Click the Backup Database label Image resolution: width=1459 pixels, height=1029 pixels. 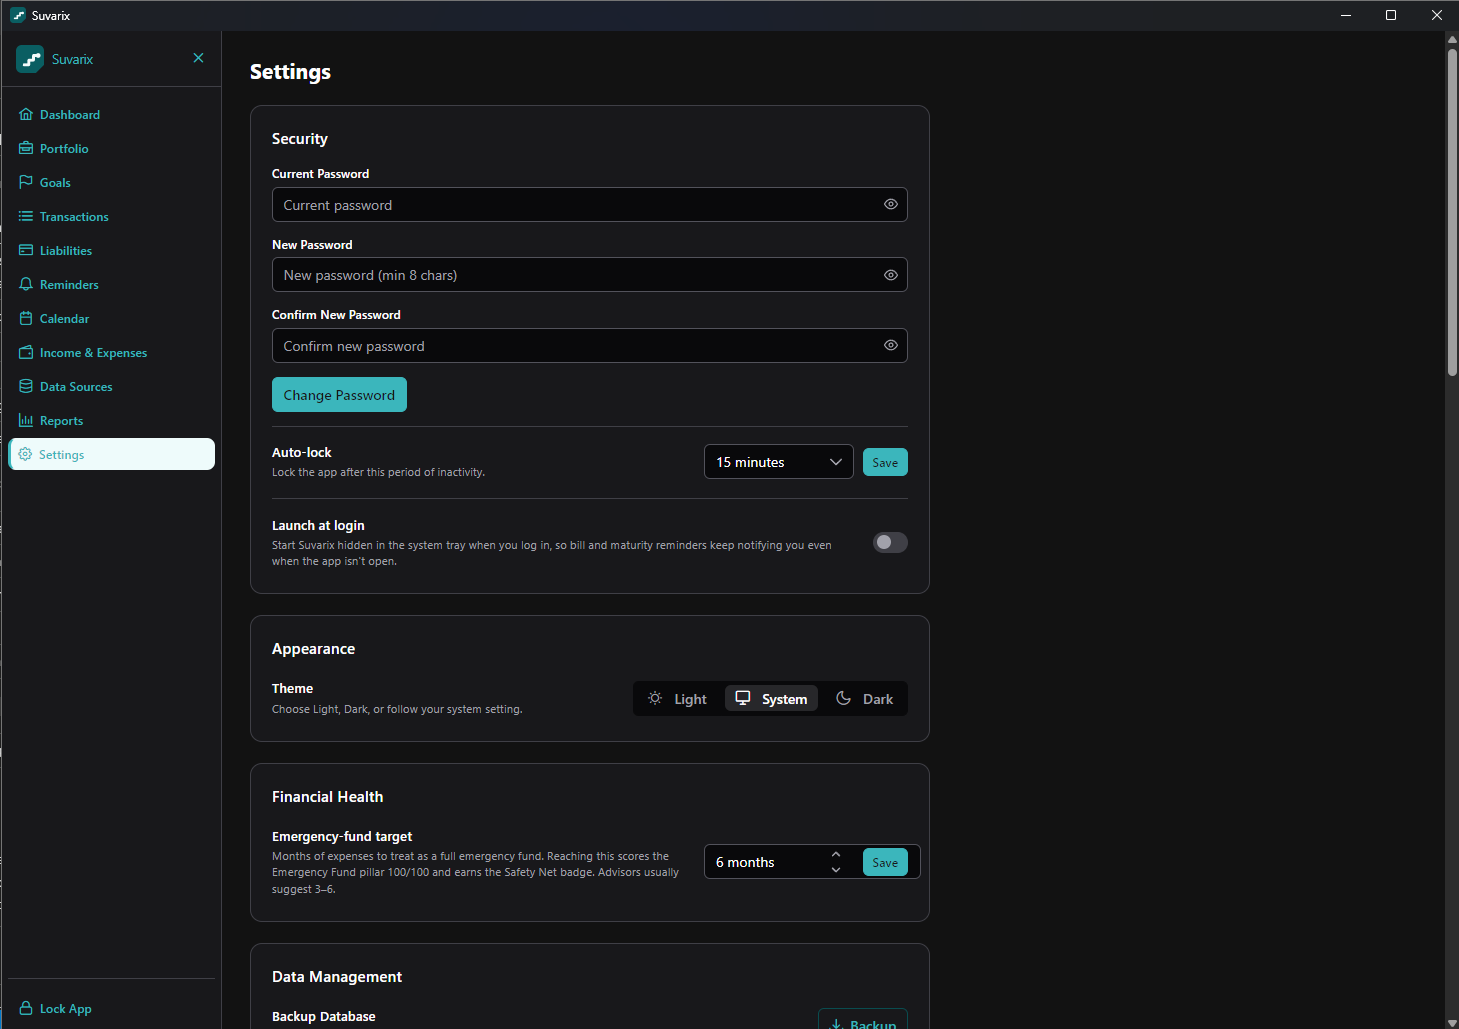[324, 1016]
